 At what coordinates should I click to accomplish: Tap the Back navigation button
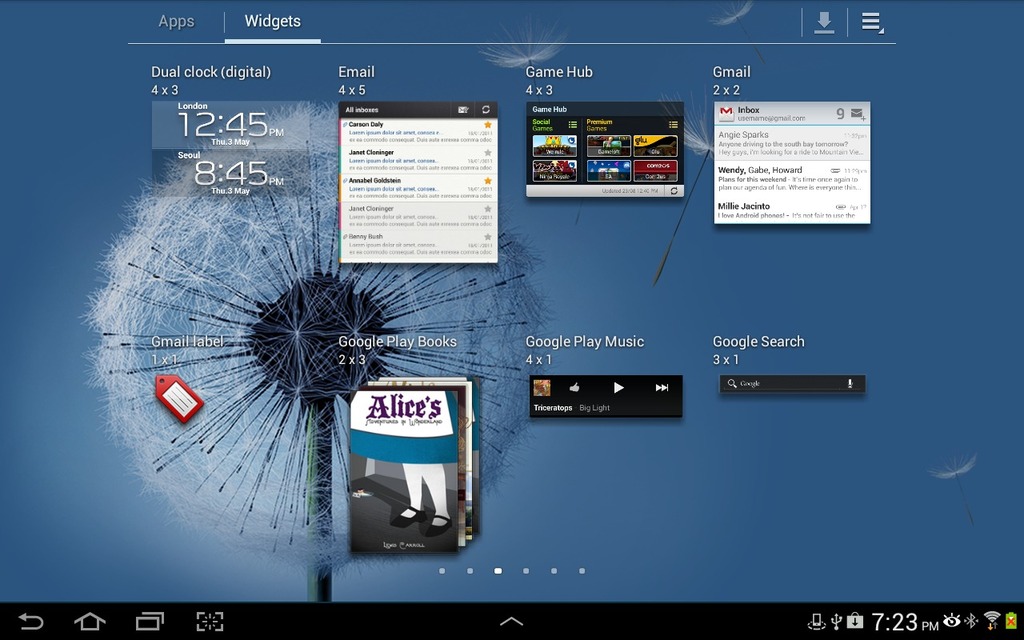tap(30, 621)
